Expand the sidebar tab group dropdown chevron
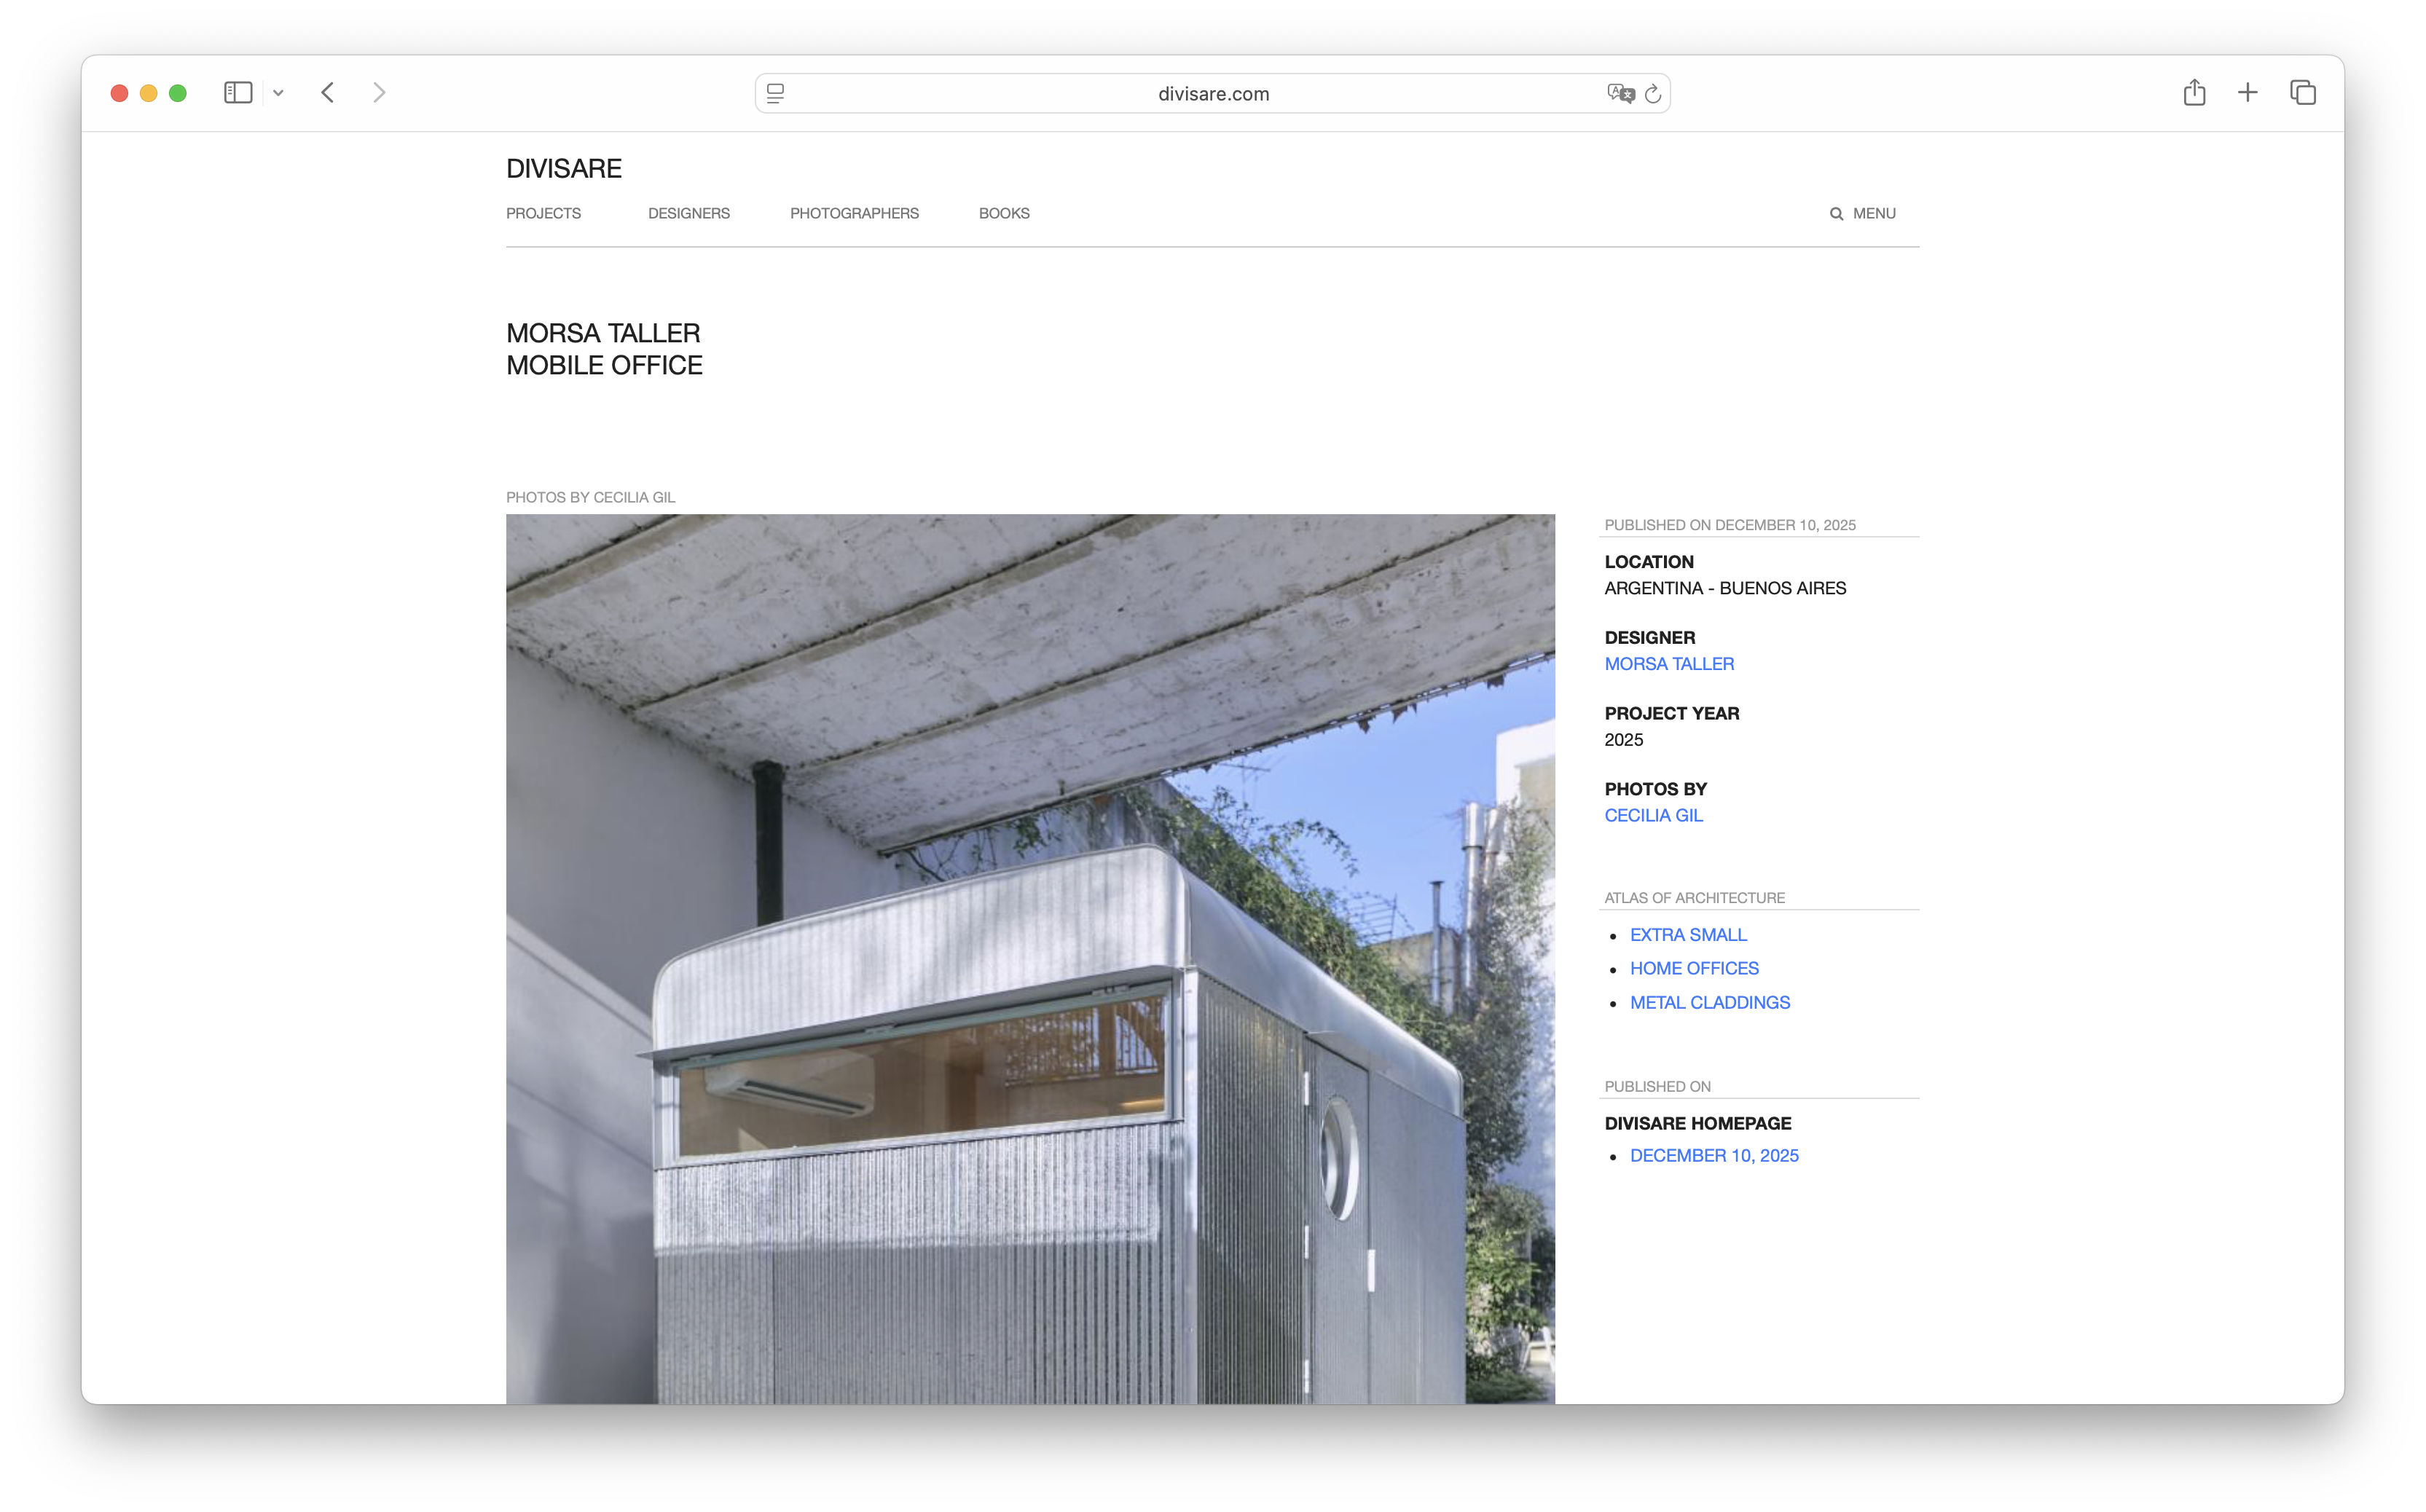 (x=278, y=93)
